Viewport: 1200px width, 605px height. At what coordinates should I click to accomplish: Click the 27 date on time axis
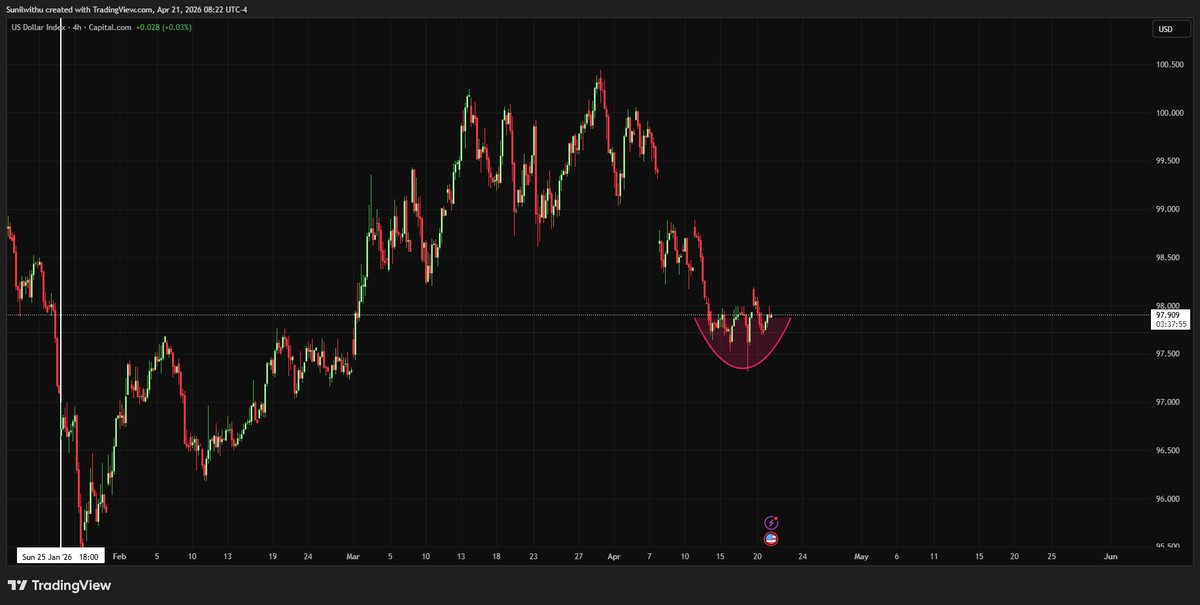point(579,555)
